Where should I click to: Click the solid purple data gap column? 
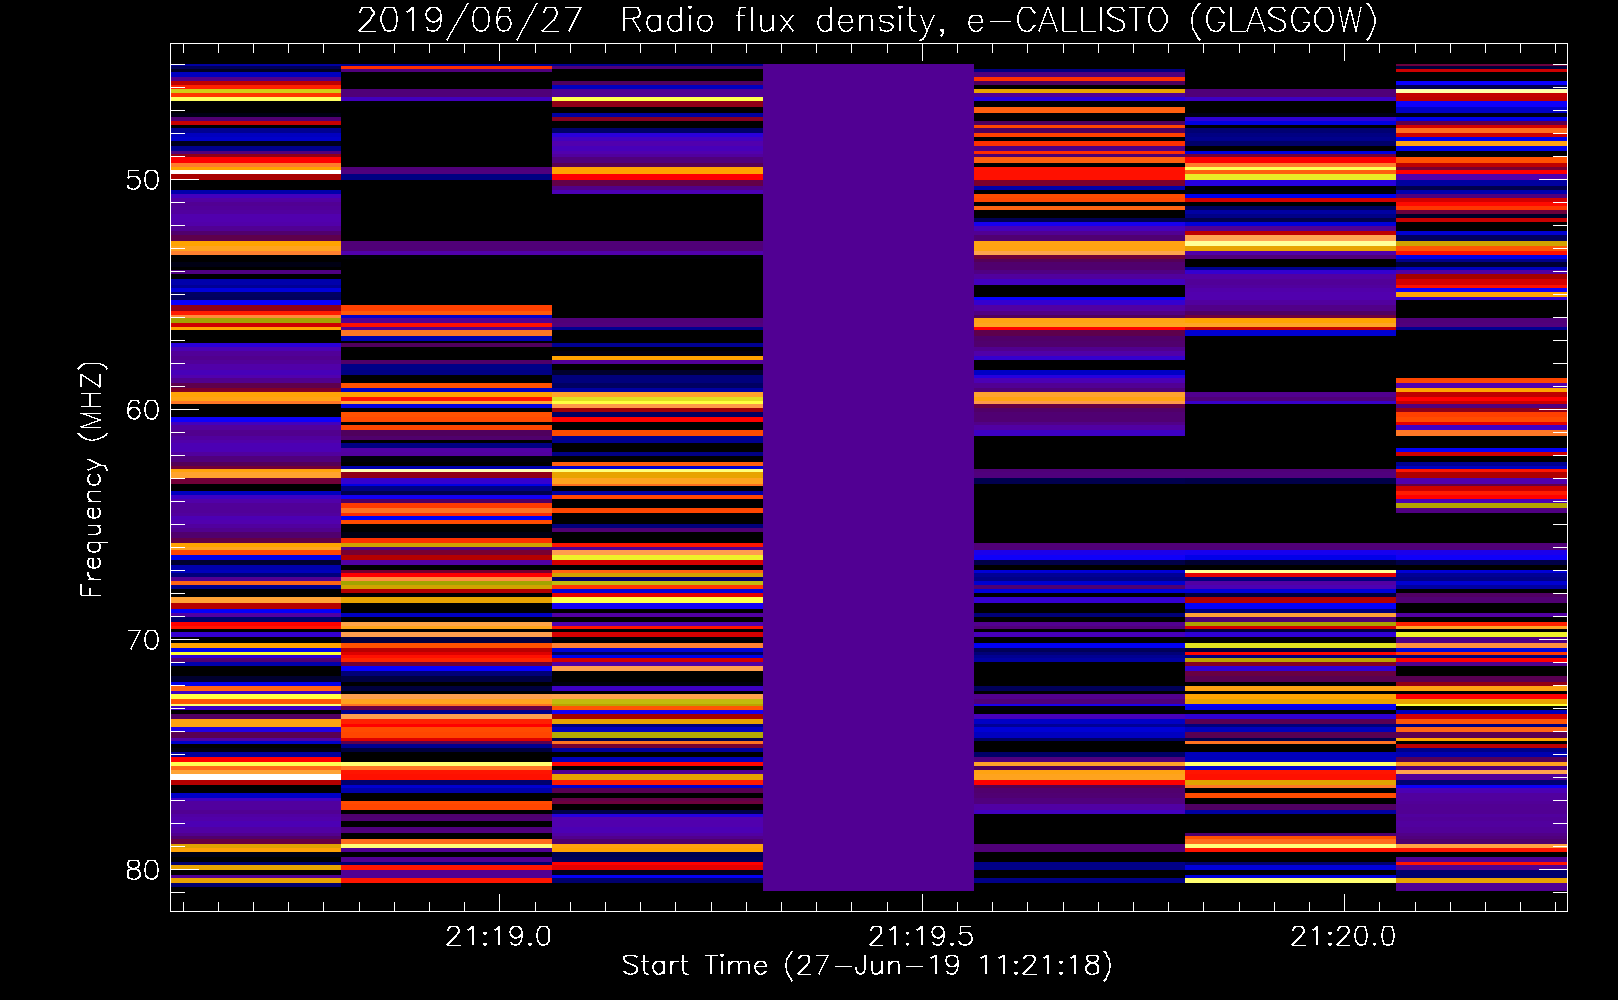click(868, 477)
